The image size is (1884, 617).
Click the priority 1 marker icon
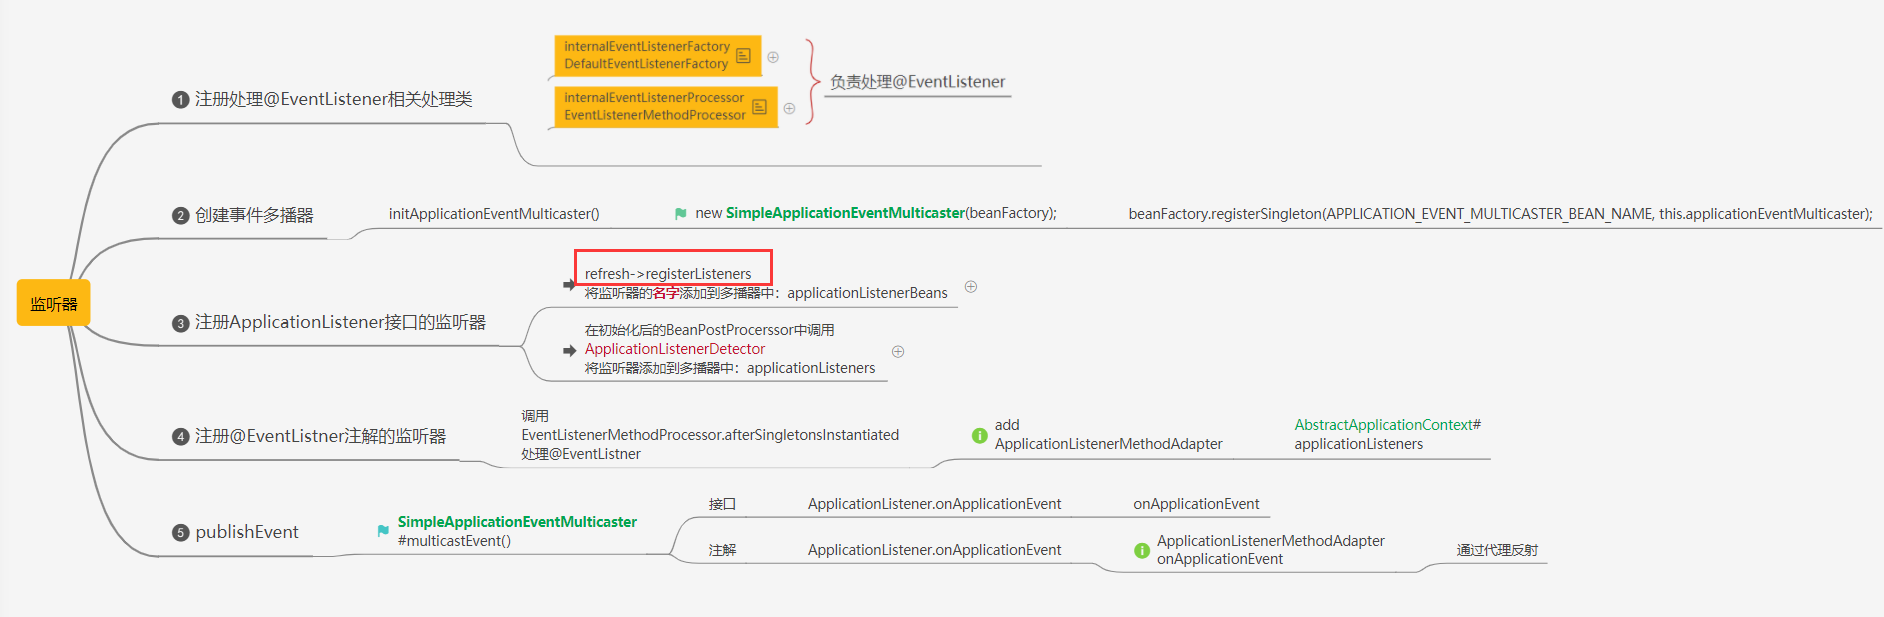[x=181, y=100]
